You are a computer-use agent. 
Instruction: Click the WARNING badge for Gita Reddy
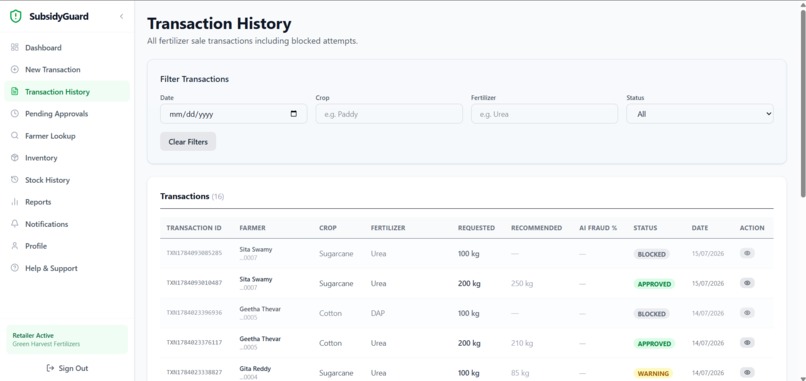pos(653,373)
